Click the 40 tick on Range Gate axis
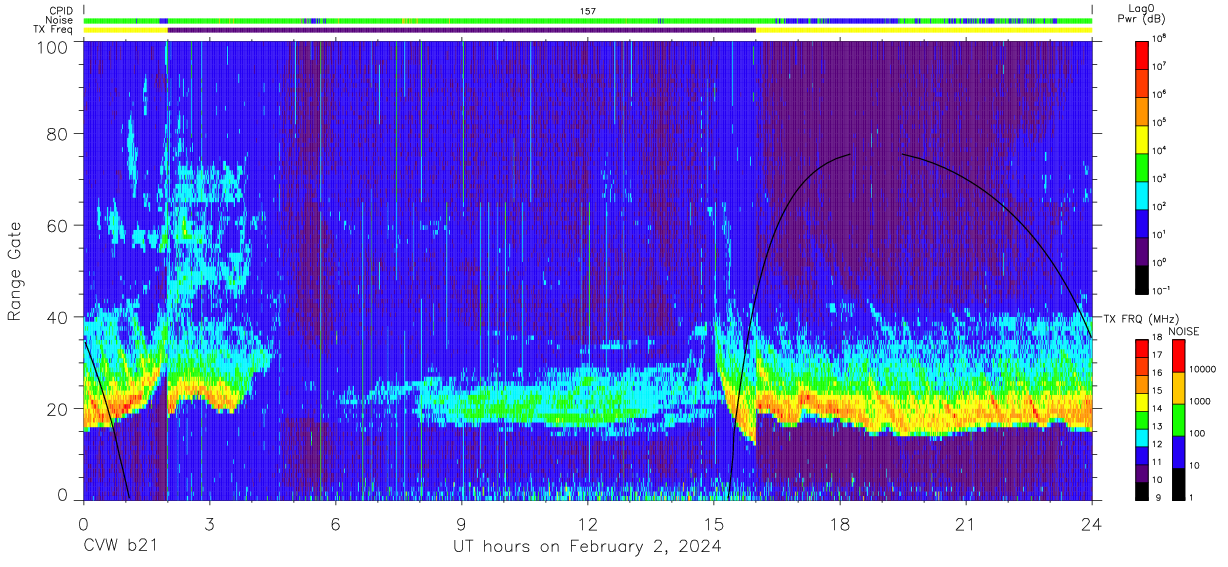Screen dimensions: 1228x567 pyautogui.click(x=57, y=317)
